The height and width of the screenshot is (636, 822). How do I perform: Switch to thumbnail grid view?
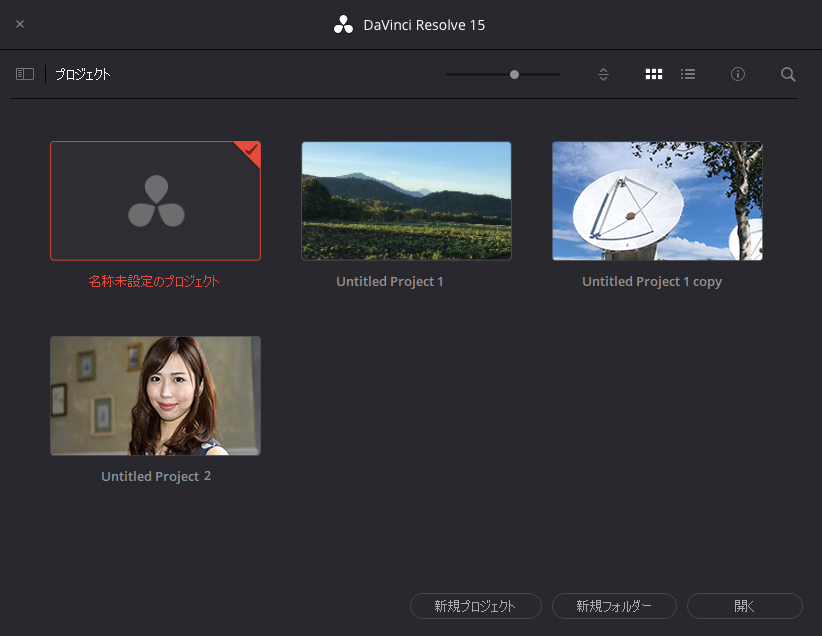point(654,74)
